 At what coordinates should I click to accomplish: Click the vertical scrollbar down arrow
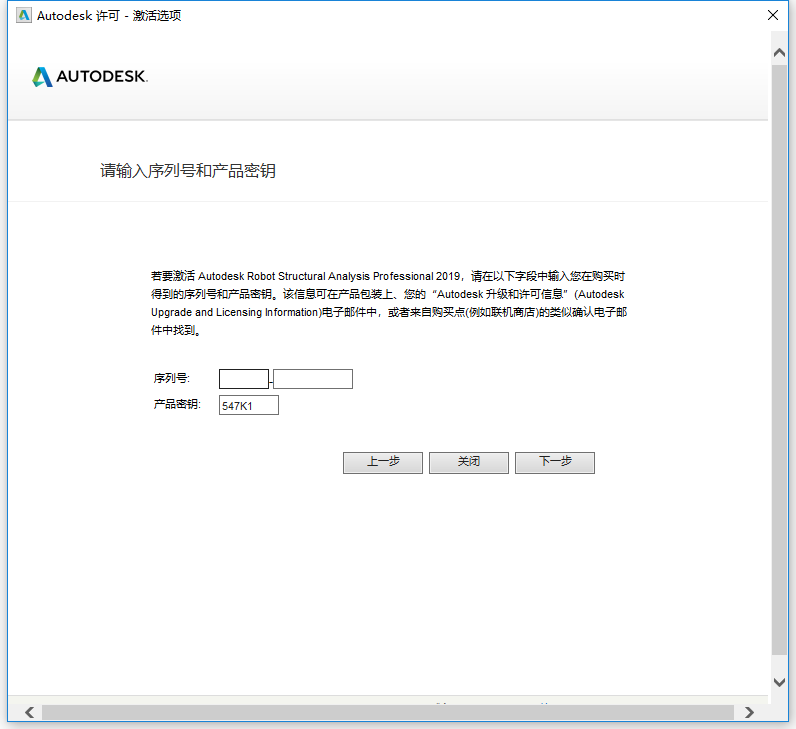(779, 682)
